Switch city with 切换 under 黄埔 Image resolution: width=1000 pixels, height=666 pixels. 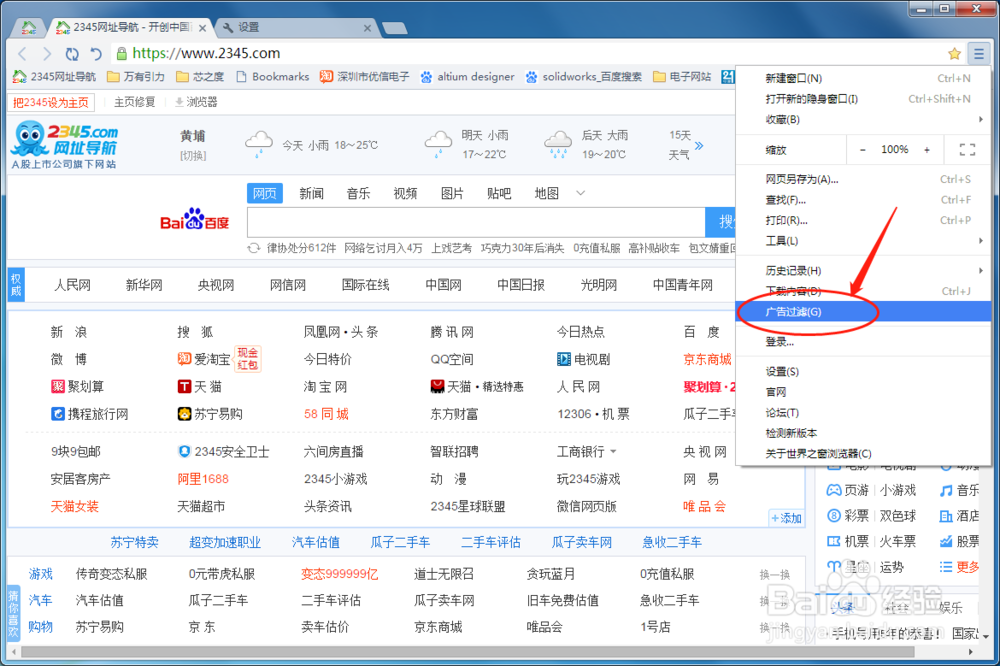tap(193, 156)
